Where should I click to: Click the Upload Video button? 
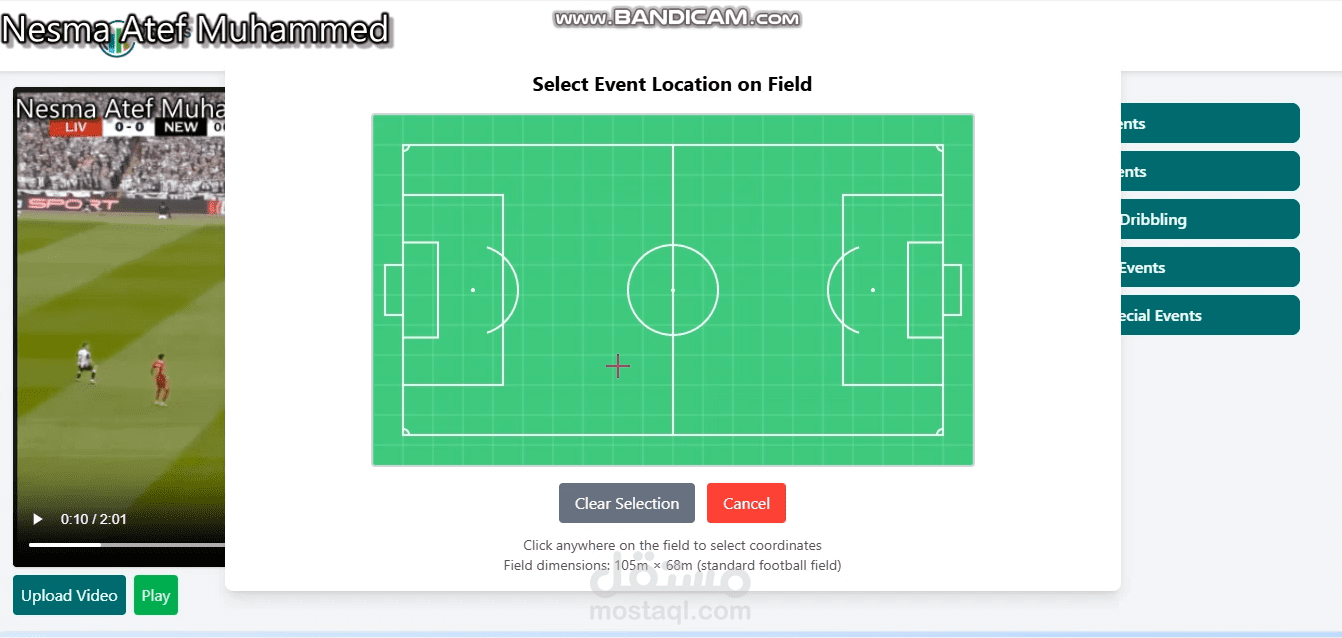tap(70, 595)
